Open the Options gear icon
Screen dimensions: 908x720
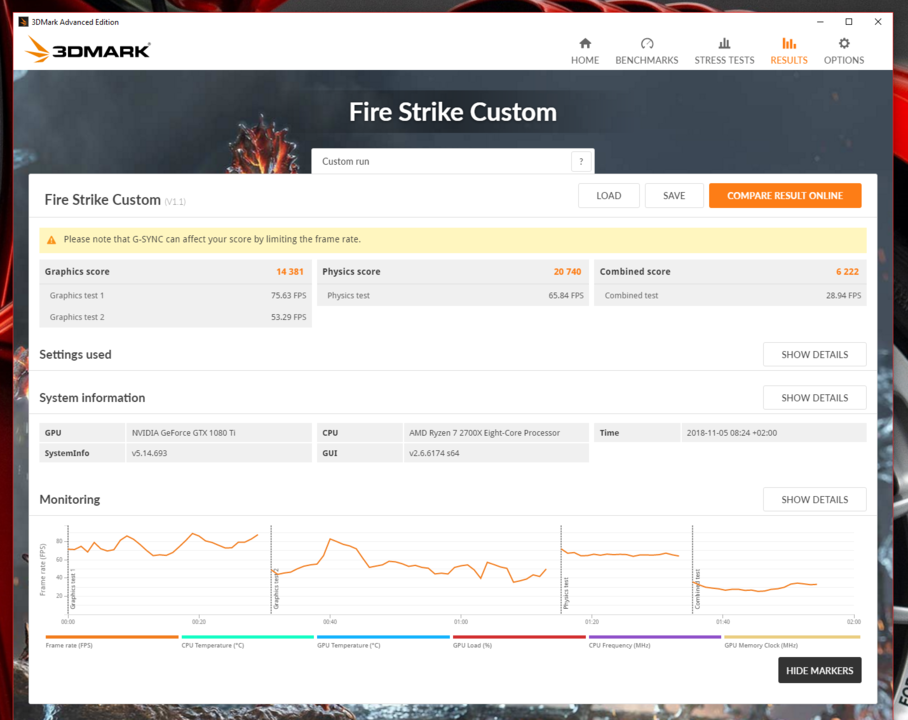pos(844,43)
